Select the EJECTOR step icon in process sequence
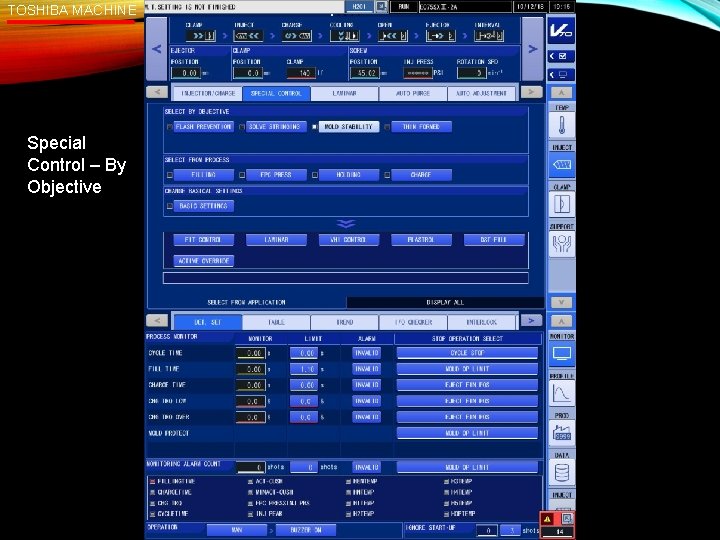The width and height of the screenshot is (720, 540). pos(441,35)
